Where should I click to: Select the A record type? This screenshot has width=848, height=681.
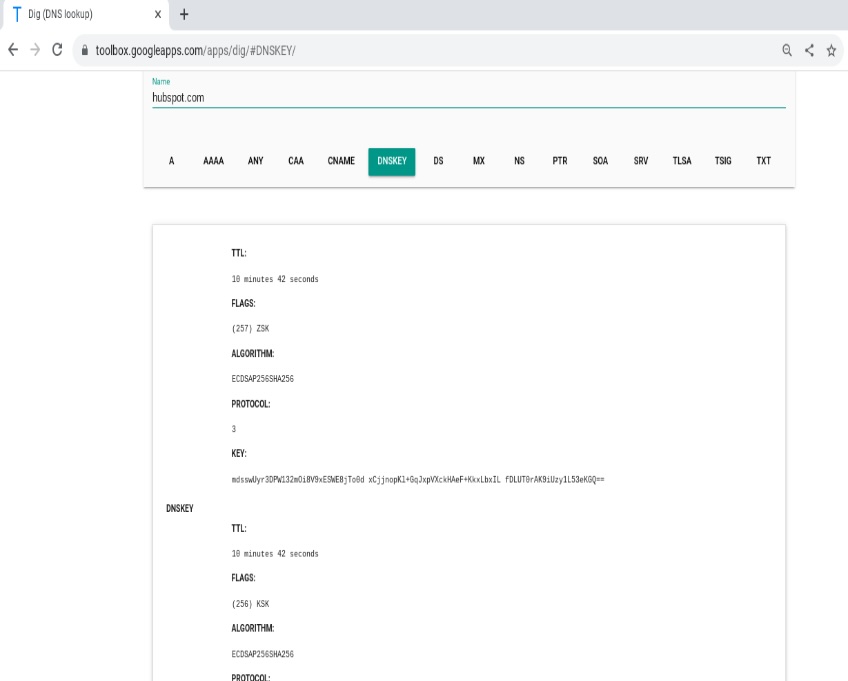171,161
